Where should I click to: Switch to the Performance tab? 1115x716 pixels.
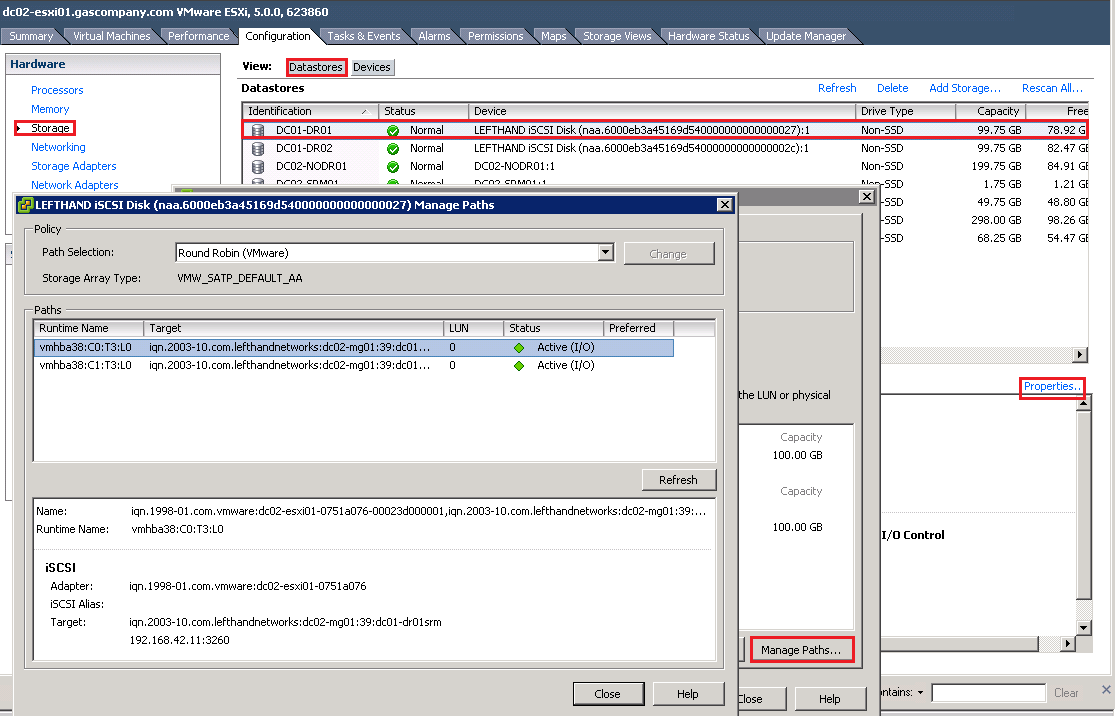click(198, 36)
